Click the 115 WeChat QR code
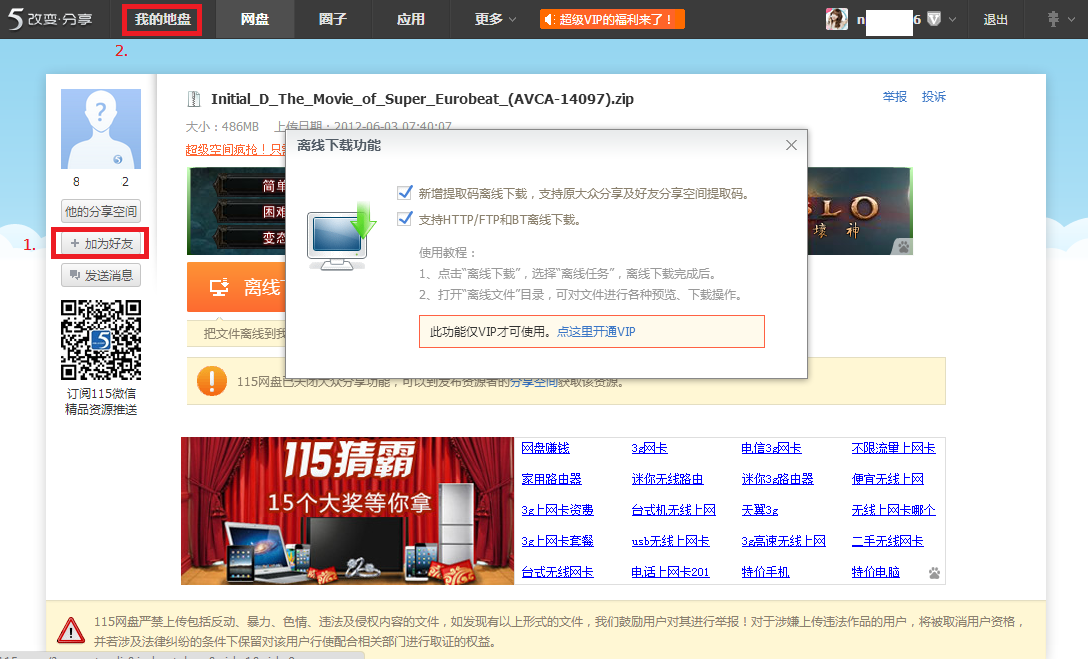Viewport: 1088px width, 659px height. (x=101, y=340)
